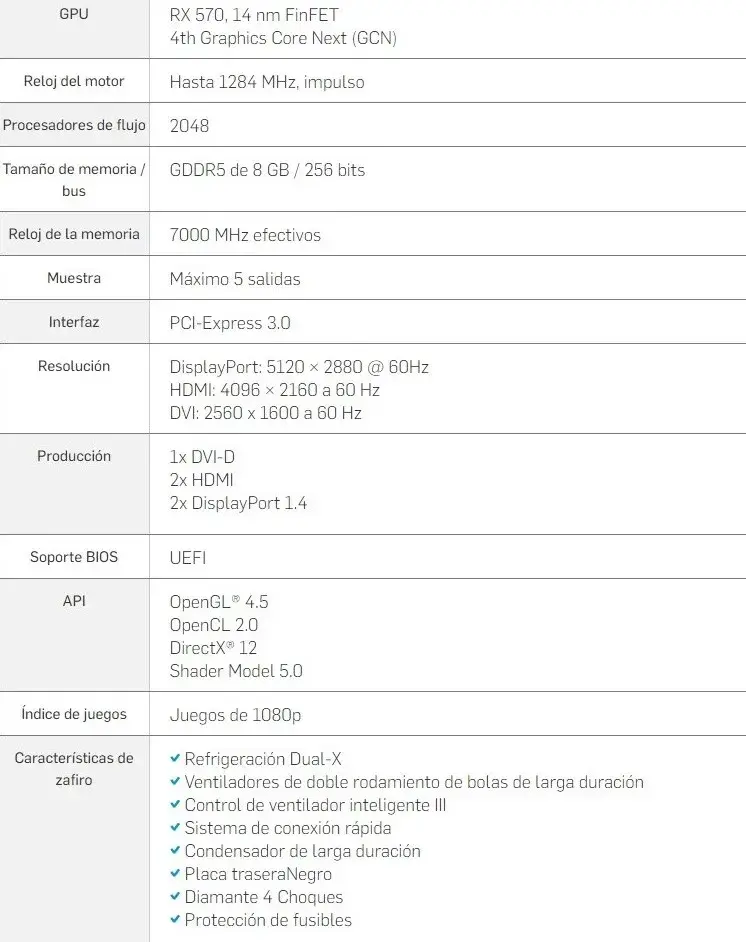Click the checkmark beside Placa traseraNegro
Screen dimensions: 746x942
tap(175, 873)
